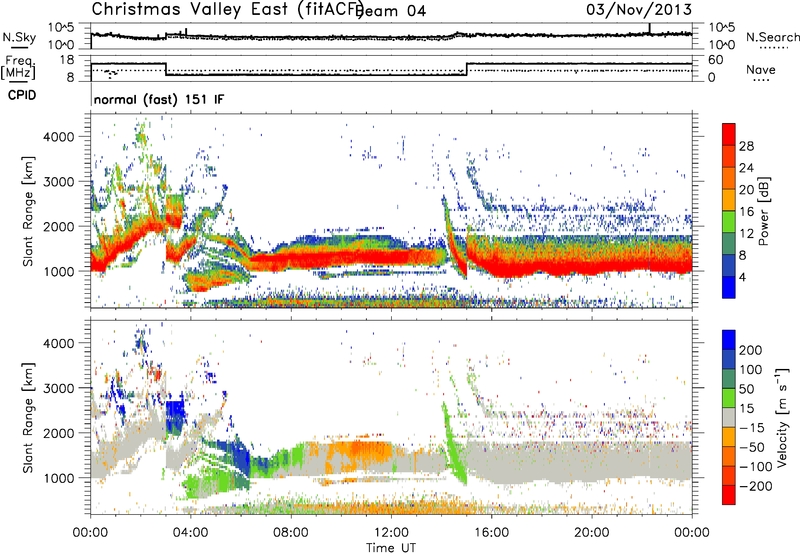Screen dimensions: 800x554
Task: Click the 'Nave' legend label
Action: [761, 69]
